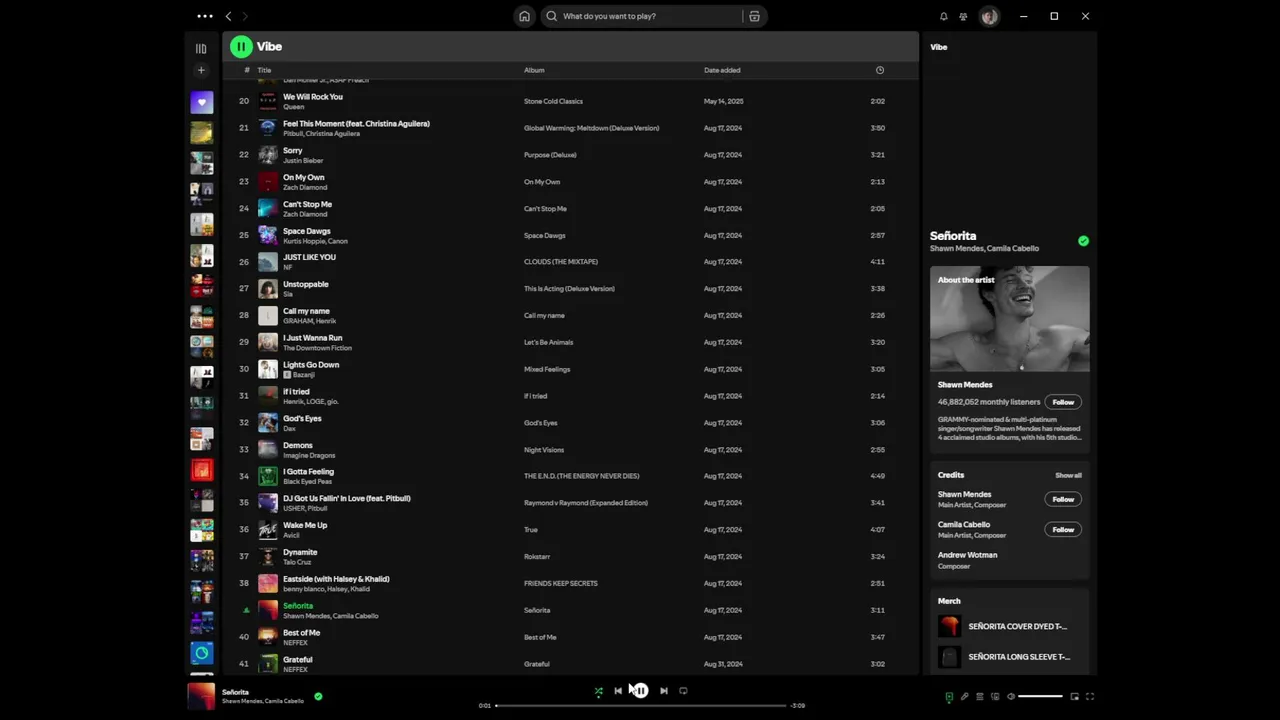This screenshot has width=1280, height=720.
Task: Toggle the Now Playing view icon
Action: tap(949, 697)
